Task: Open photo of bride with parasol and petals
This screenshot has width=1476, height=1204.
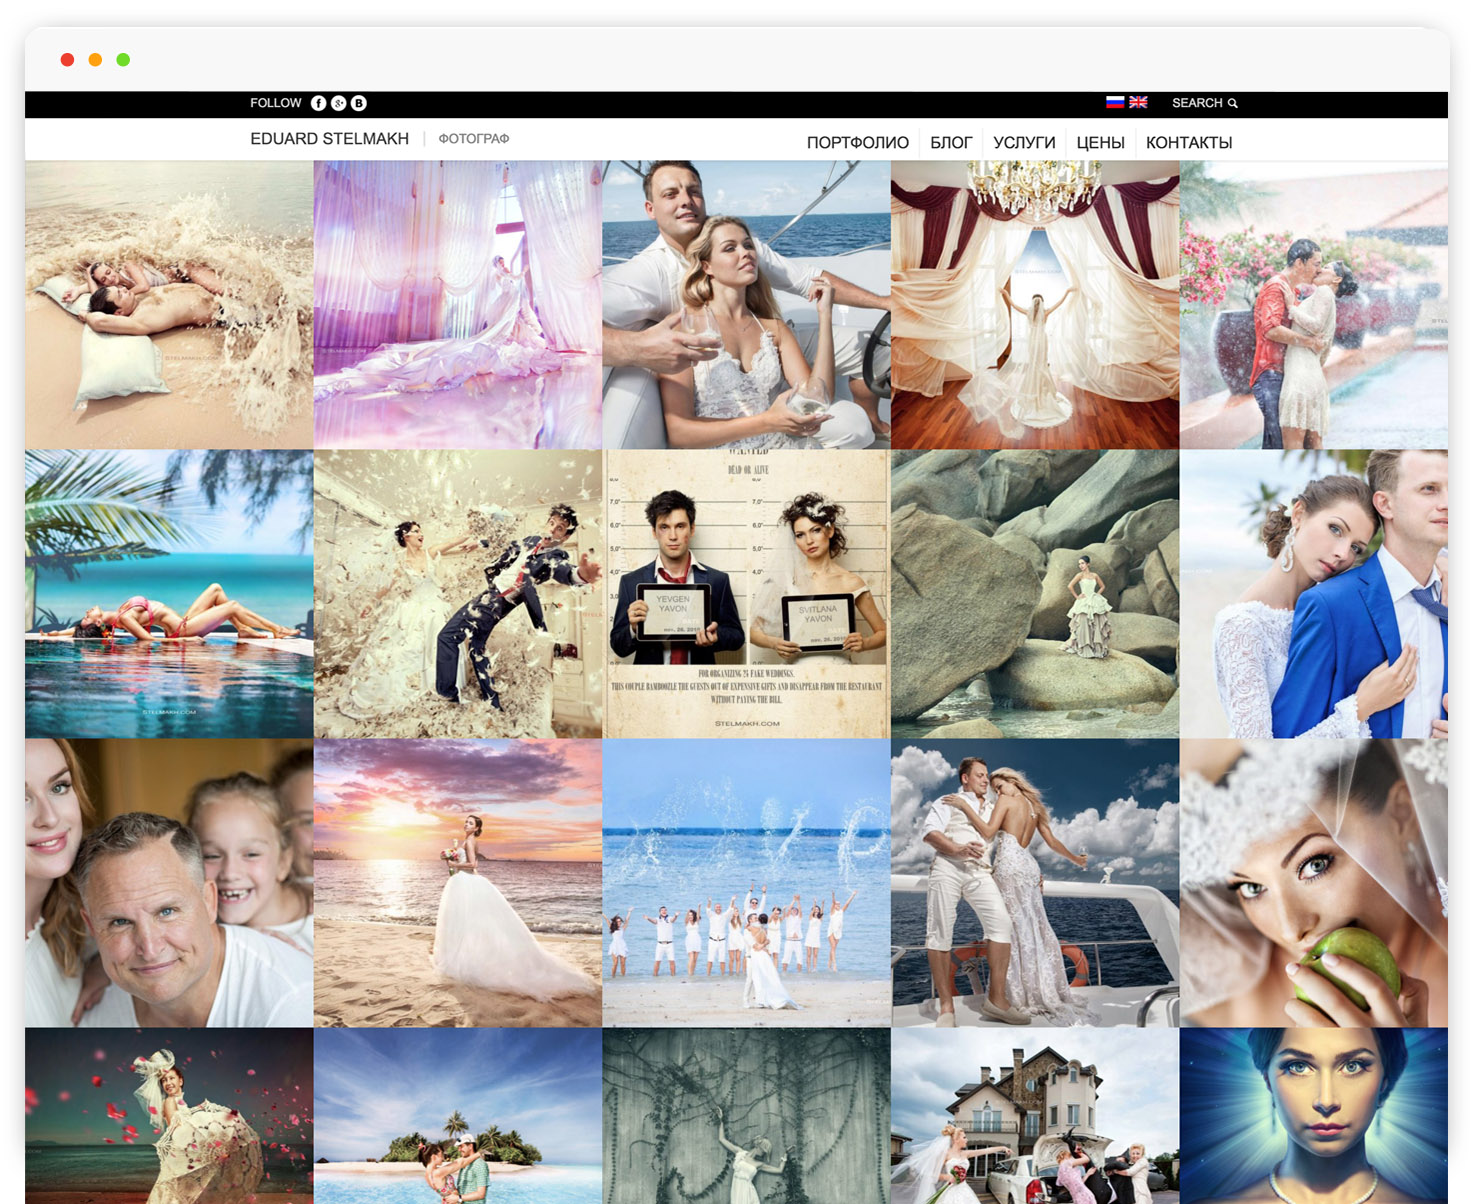Action: (x=169, y=1116)
